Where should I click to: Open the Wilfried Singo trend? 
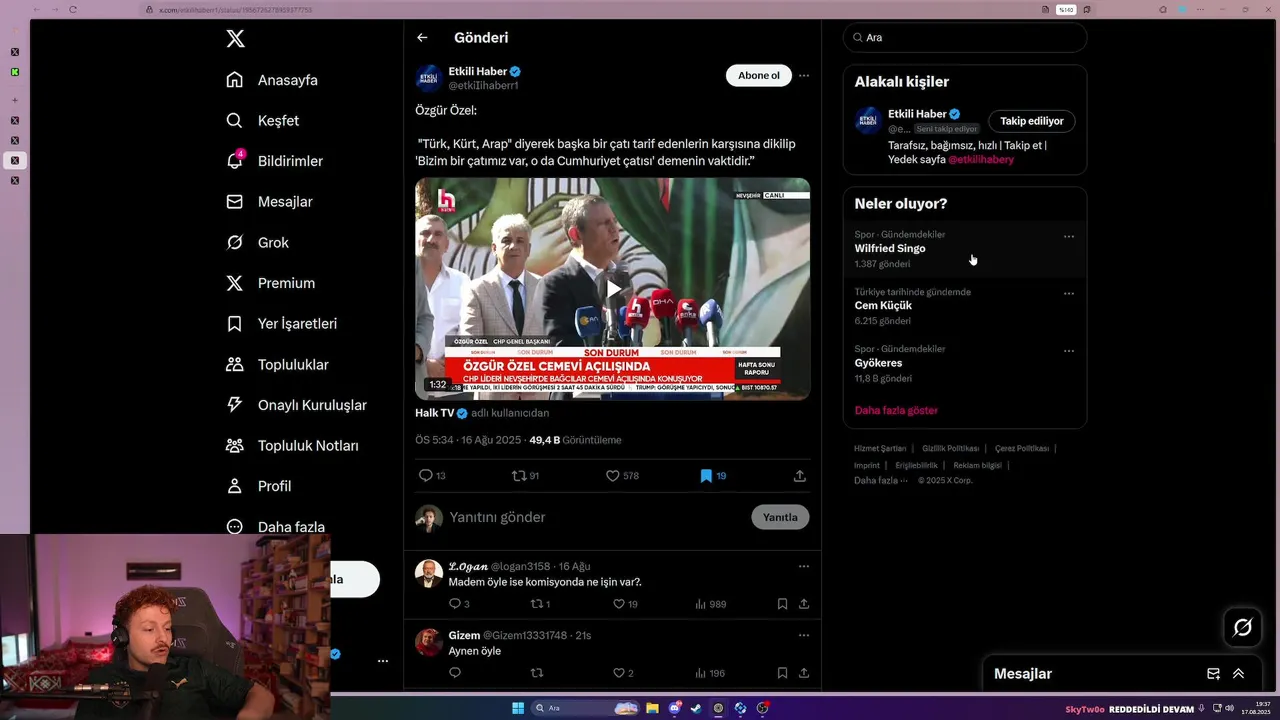tap(964, 249)
